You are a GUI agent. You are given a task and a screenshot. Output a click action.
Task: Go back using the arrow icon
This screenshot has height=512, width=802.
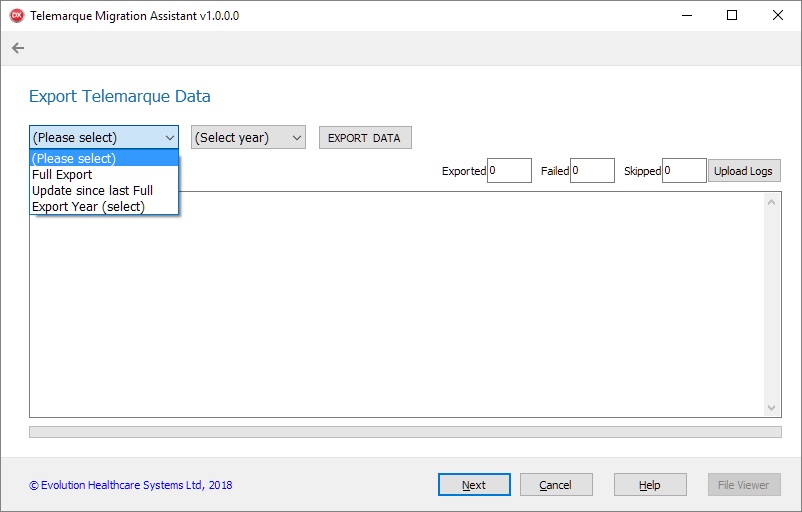point(18,48)
